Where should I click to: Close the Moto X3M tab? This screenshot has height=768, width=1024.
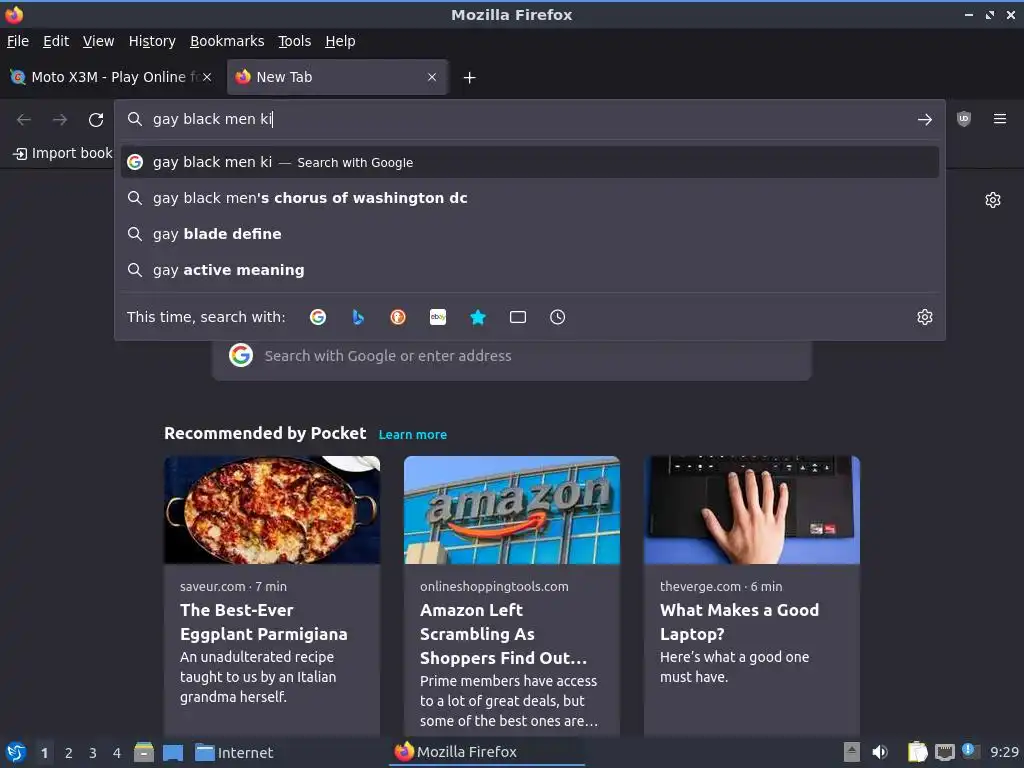(x=206, y=77)
